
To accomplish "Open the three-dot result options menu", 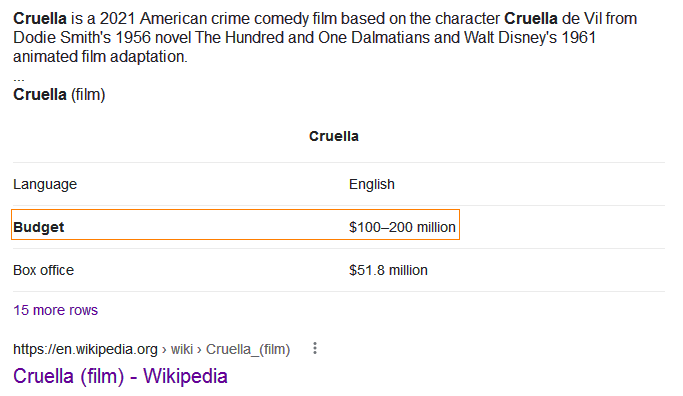I will pos(314,348).
